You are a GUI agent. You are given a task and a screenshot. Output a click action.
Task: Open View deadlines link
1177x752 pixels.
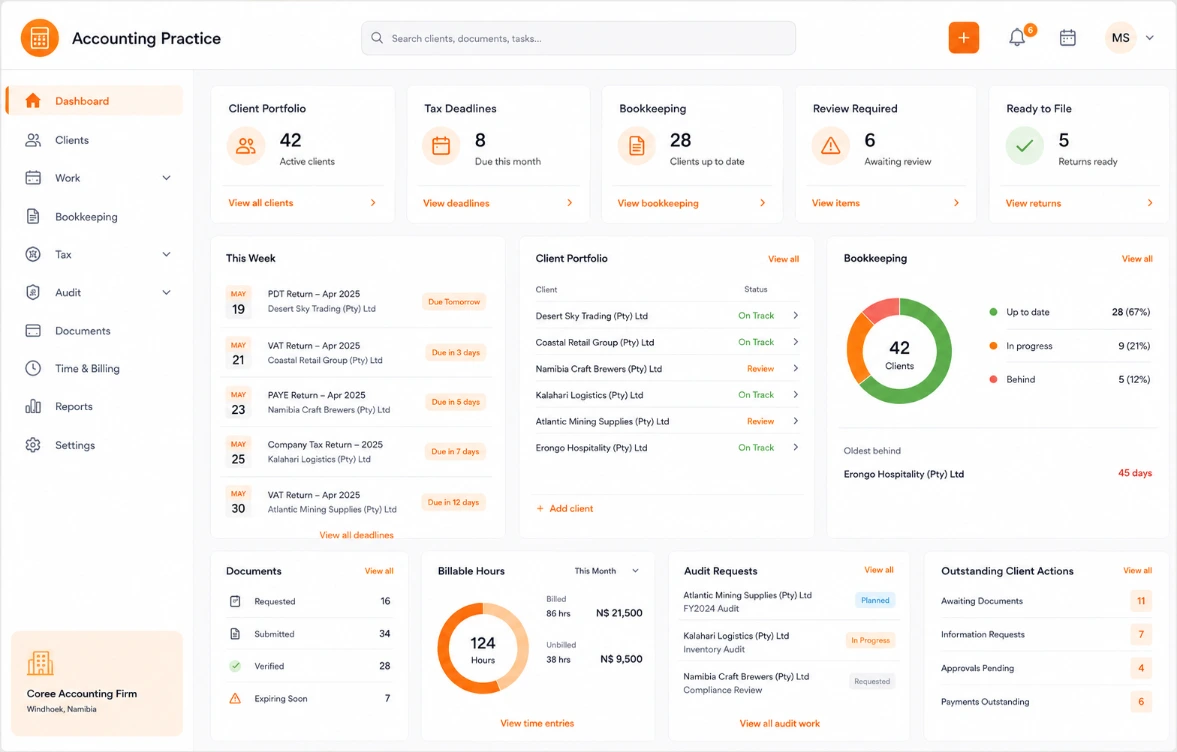click(456, 203)
